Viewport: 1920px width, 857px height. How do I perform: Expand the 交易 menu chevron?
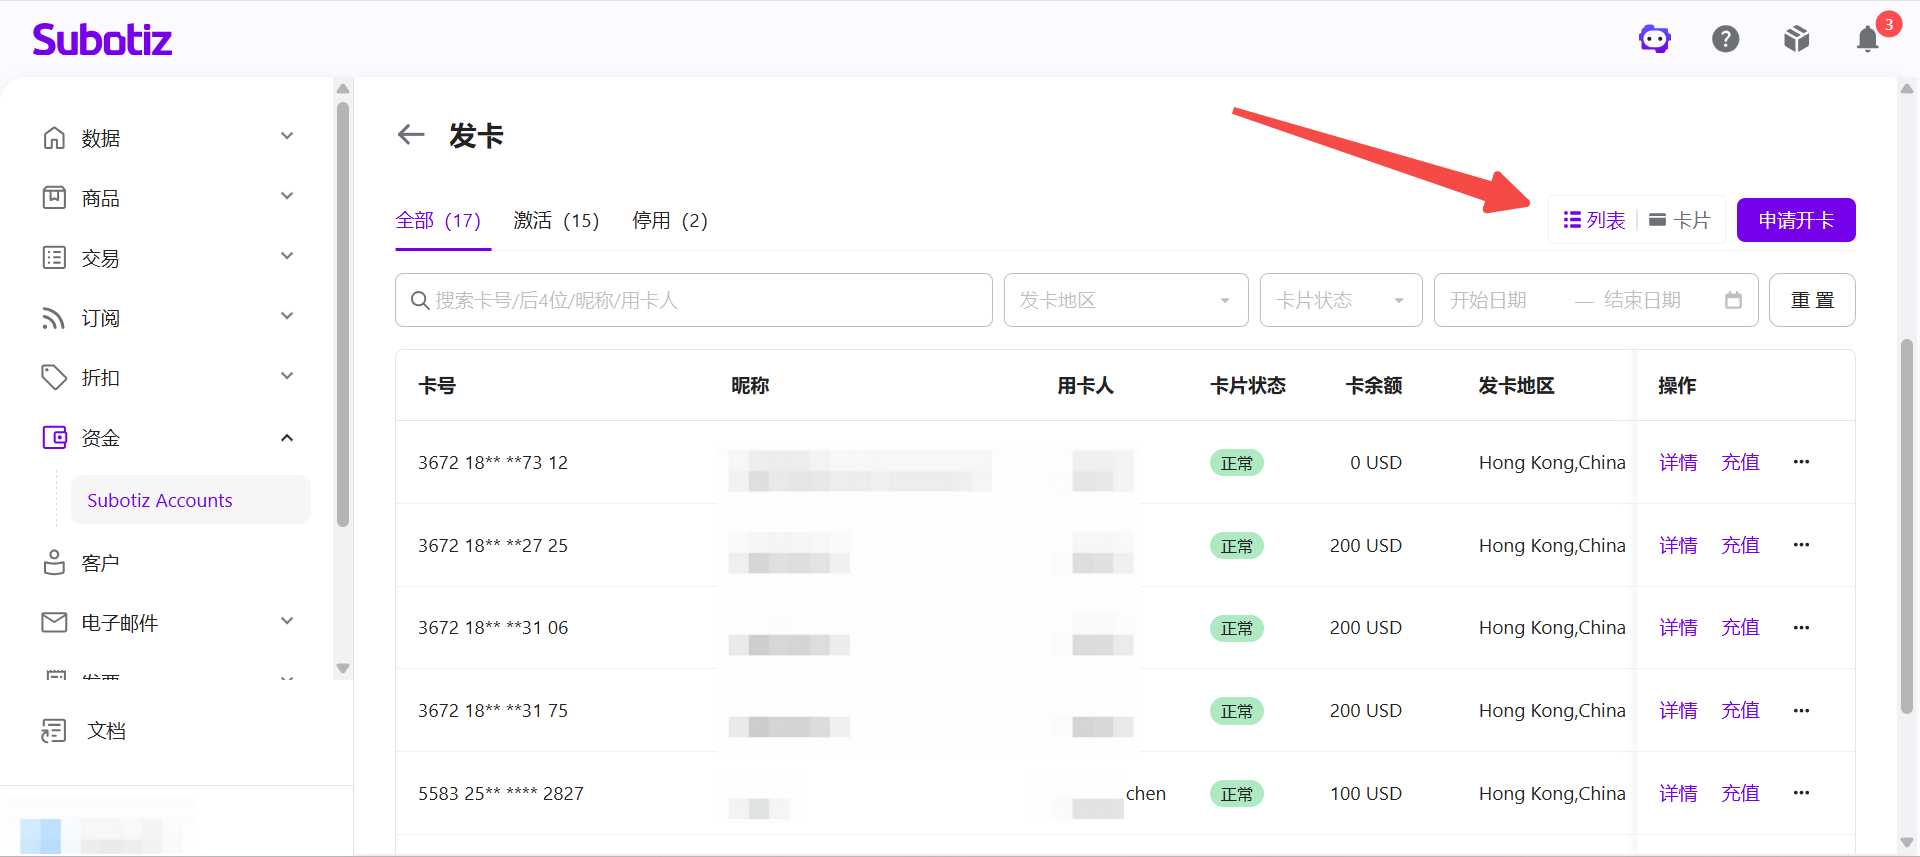pyautogui.click(x=287, y=256)
